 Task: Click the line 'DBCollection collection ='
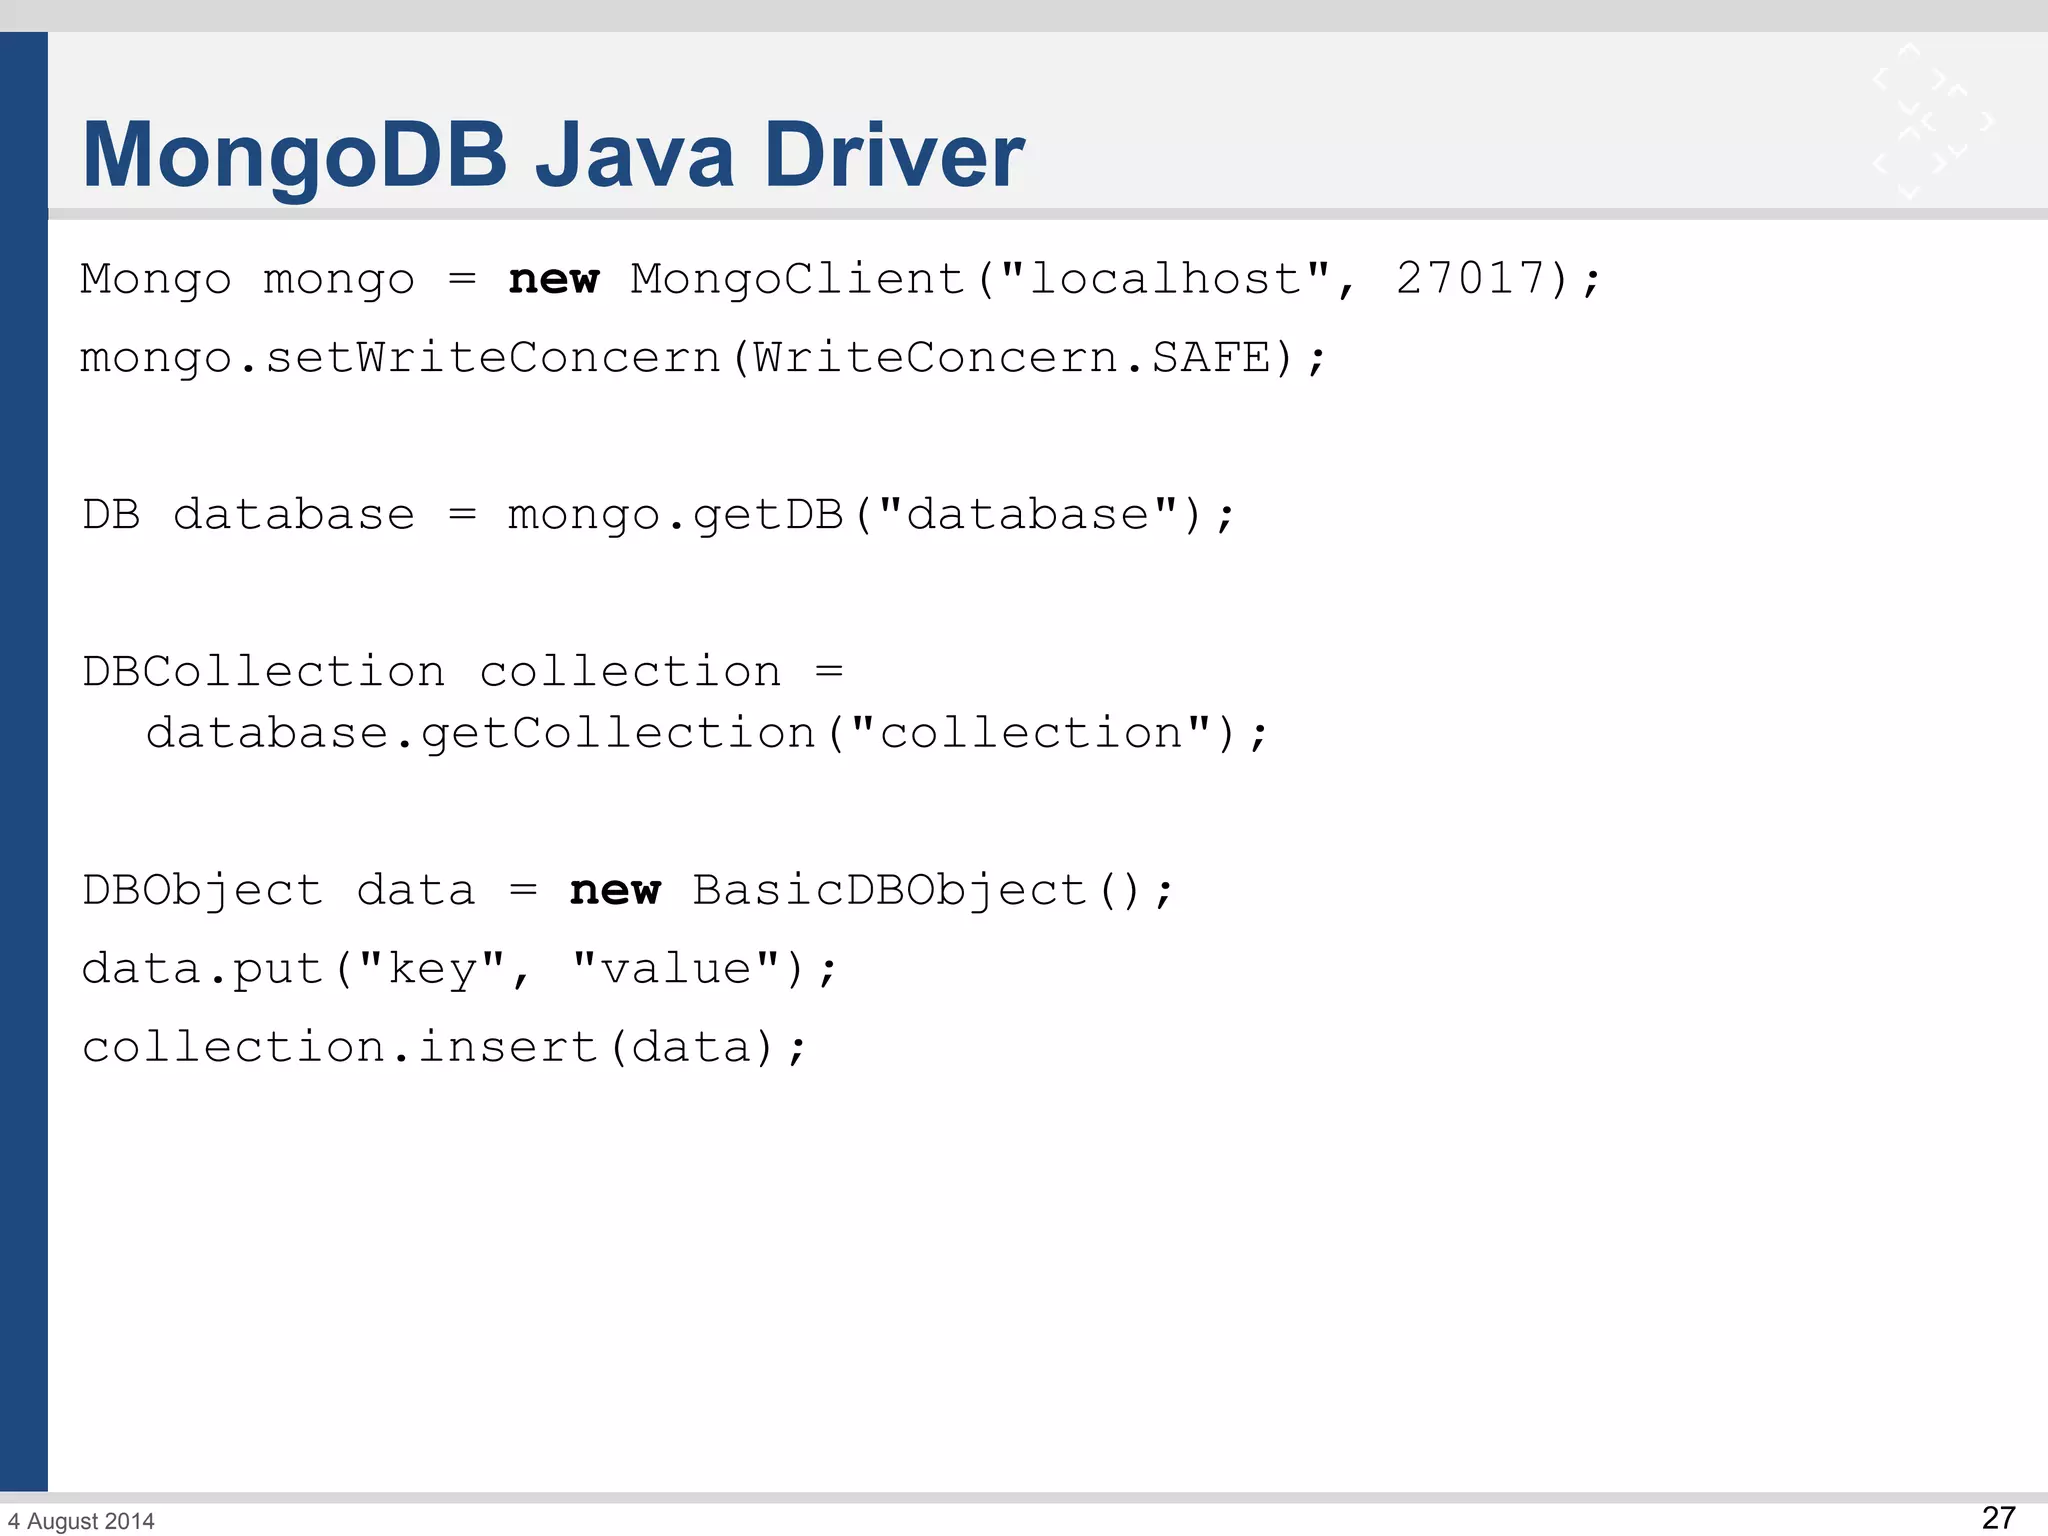[x=463, y=671]
